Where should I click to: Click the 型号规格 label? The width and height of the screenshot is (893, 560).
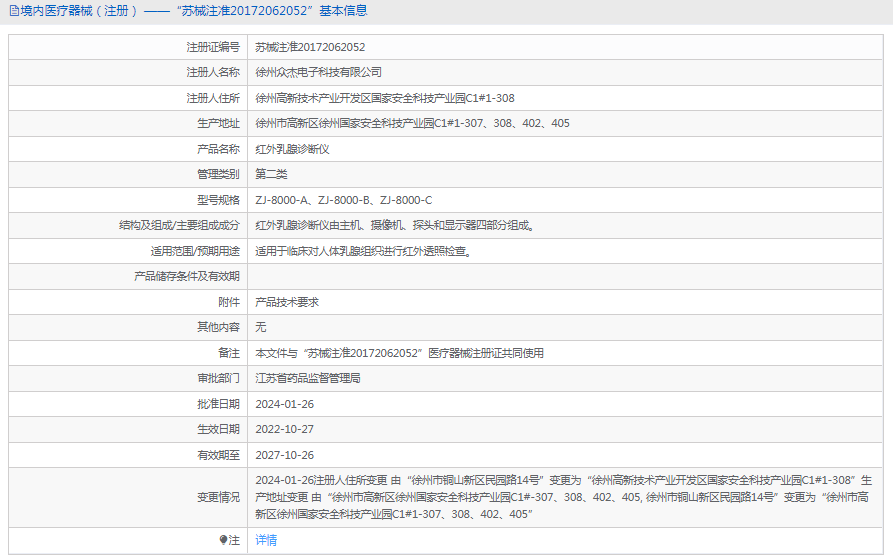click(219, 200)
